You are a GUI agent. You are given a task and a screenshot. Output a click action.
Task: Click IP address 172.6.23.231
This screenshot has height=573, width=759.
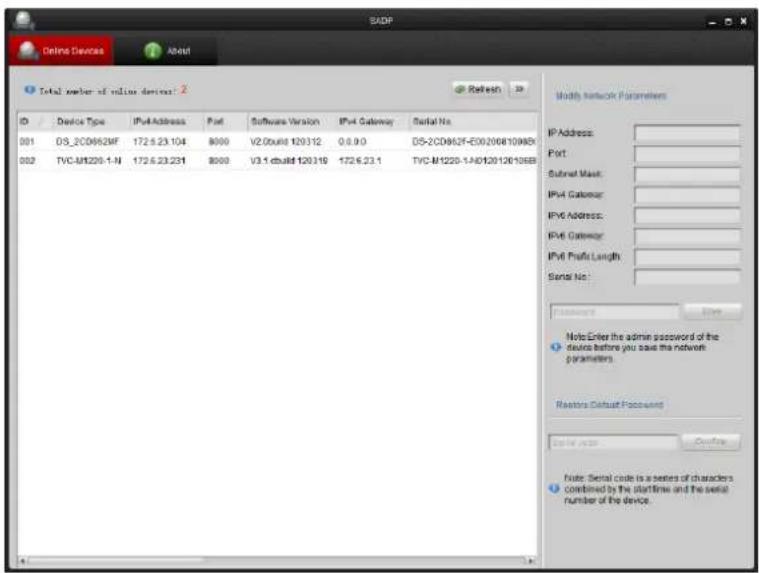pyautogui.click(x=159, y=161)
